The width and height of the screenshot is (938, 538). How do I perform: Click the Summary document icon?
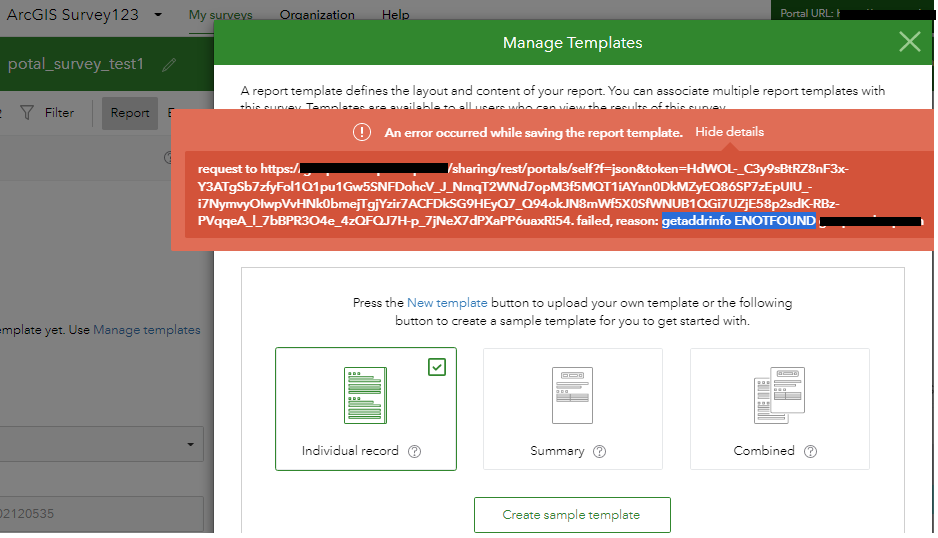[572, 396]
